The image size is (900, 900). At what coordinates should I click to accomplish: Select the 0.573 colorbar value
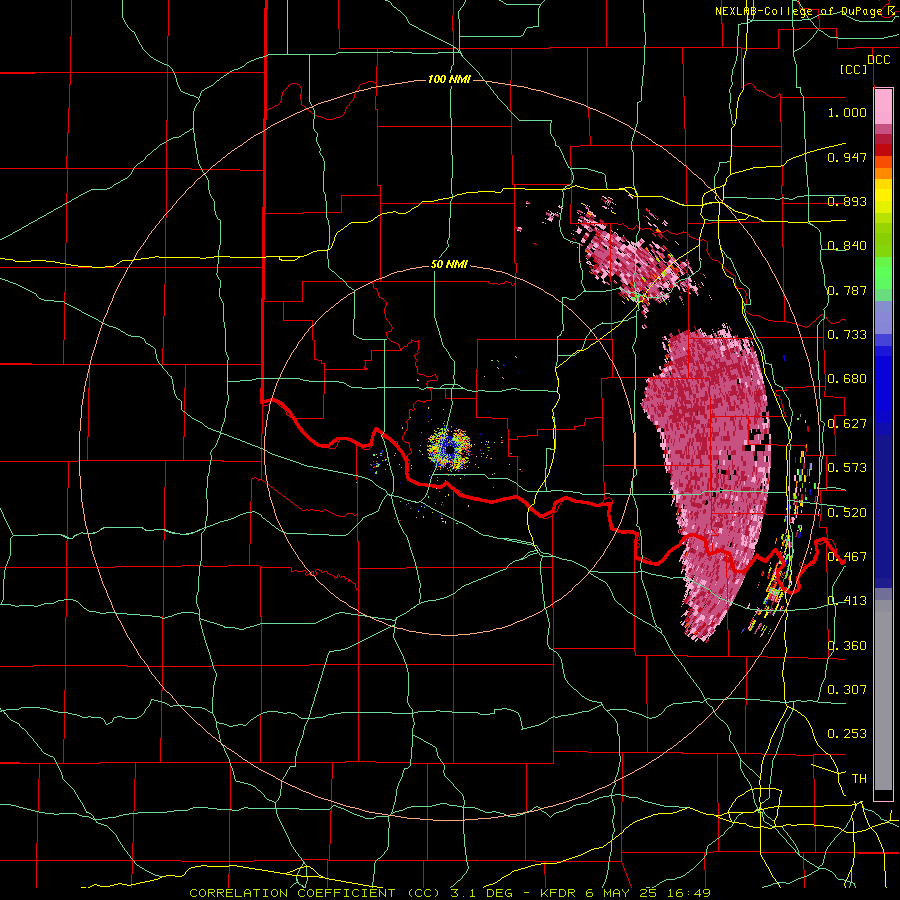tap(847, 468)
